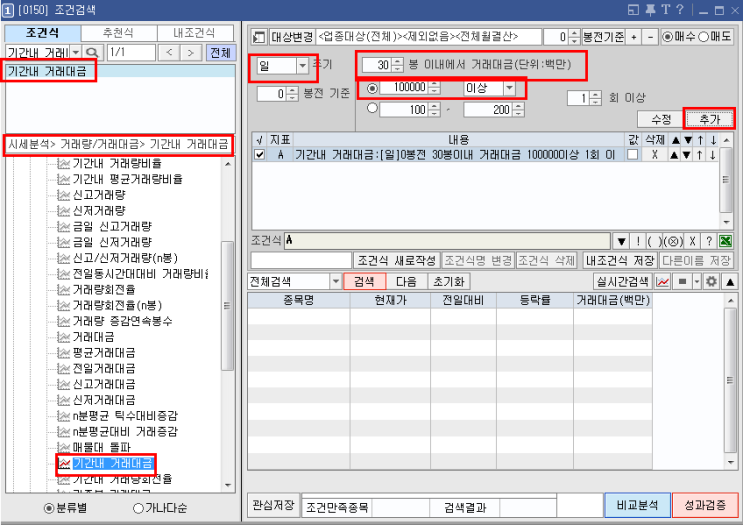Select the 100000 이상 radio option

pyautogui.click(x=372, y=88)
